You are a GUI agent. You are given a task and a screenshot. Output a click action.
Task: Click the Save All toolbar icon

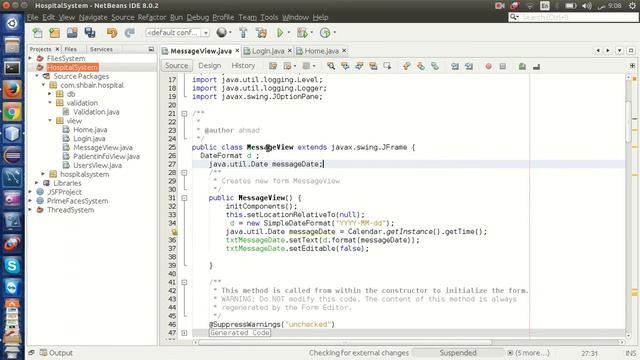pos(90,32)
